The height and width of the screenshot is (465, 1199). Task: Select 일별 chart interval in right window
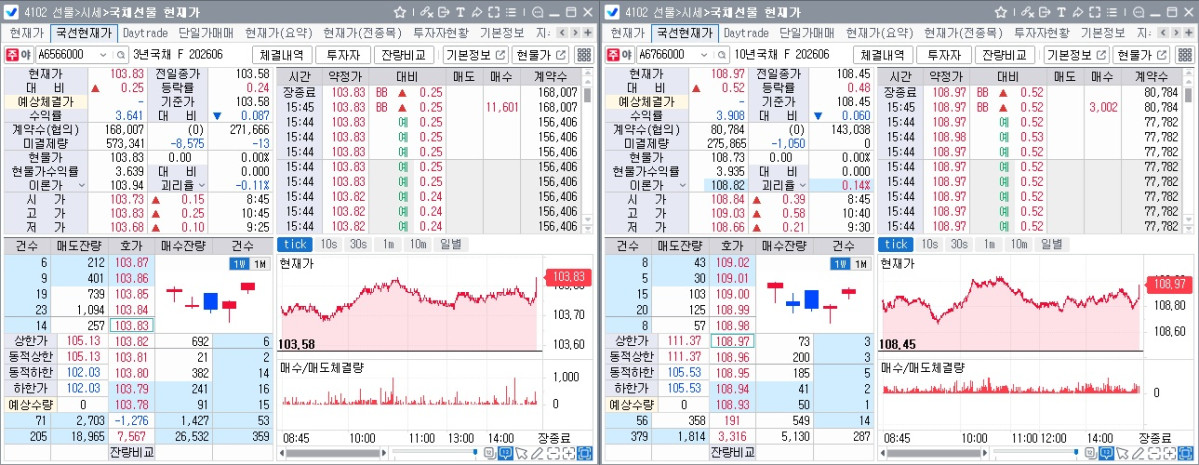pyautogui.click(x=1051, y=244)
